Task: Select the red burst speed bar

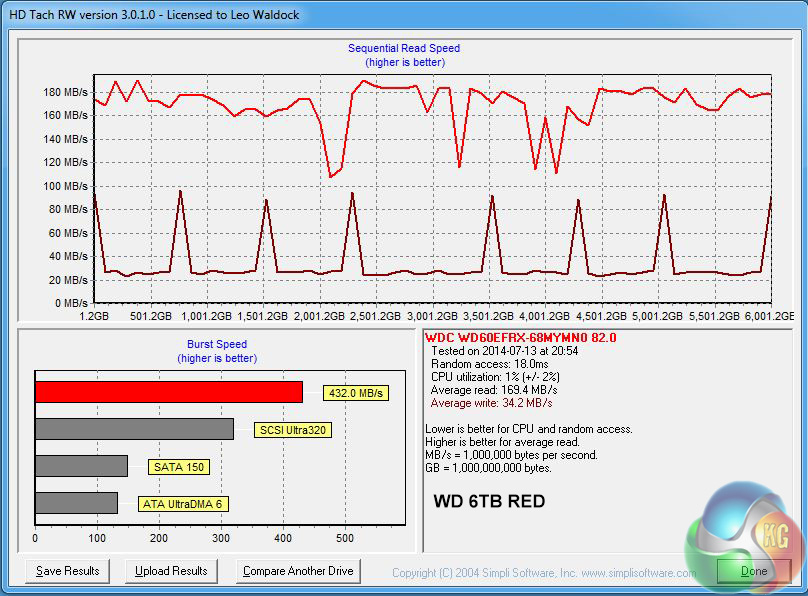Action: click(x=168, y=392)
